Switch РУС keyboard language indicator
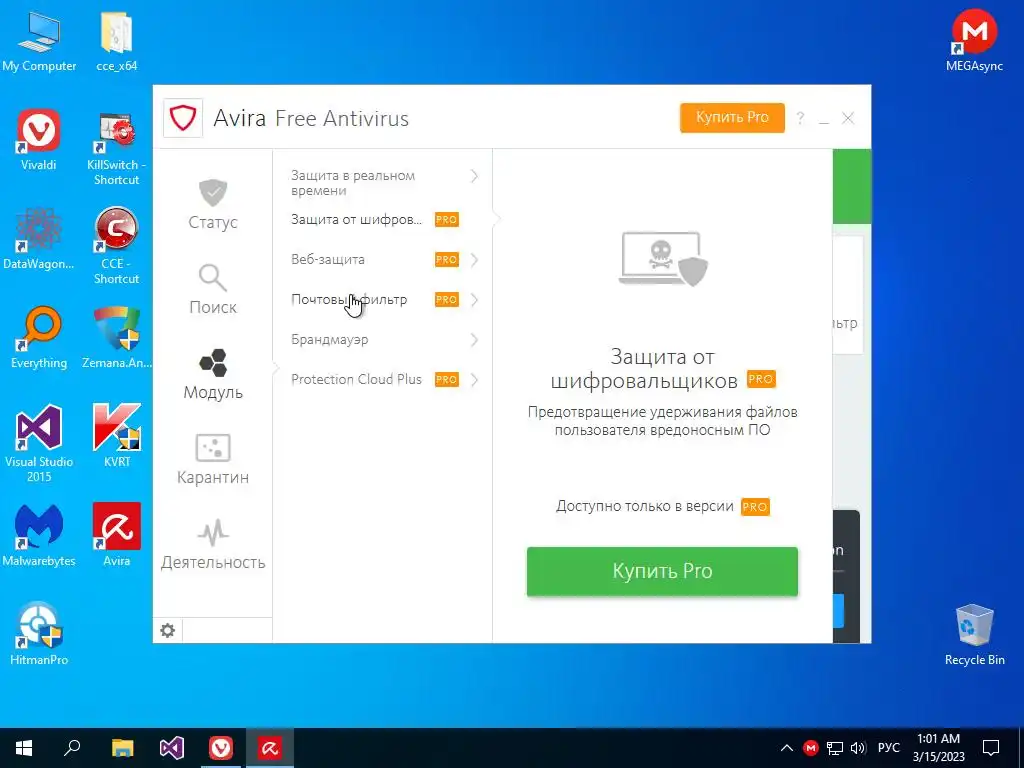 pyautogui.click(x=889, y=748)
